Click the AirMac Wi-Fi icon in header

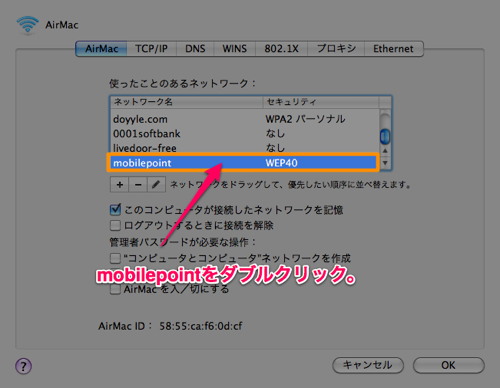(x=28, y=25)
